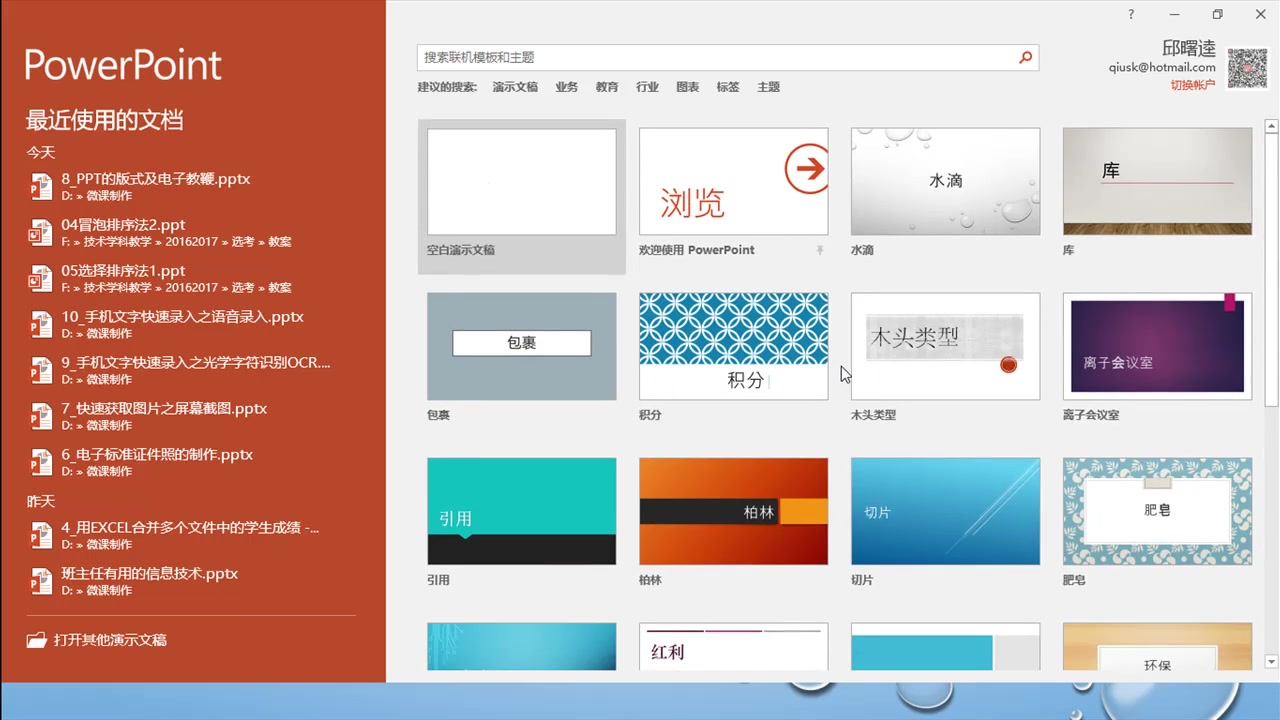Select the 教育 suggested search category
The width and height of the screenshot is (1280, 720).
tap(607, 87)
